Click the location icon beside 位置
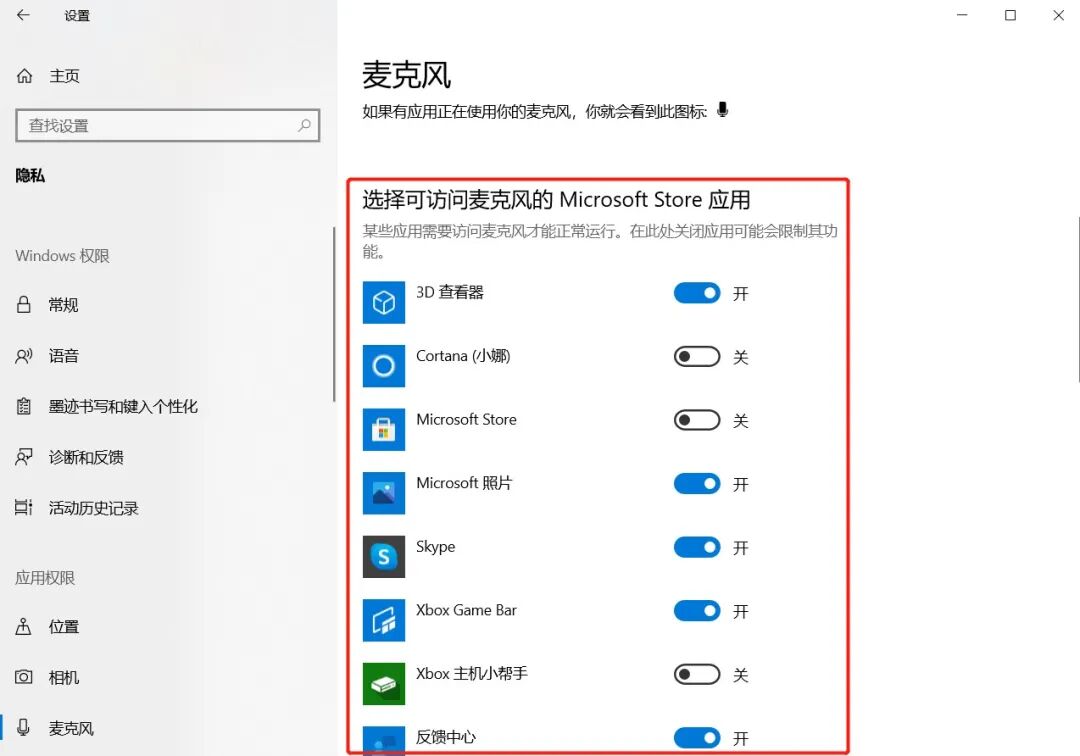Screen dimensions: 1080x756 pos(23,627)
